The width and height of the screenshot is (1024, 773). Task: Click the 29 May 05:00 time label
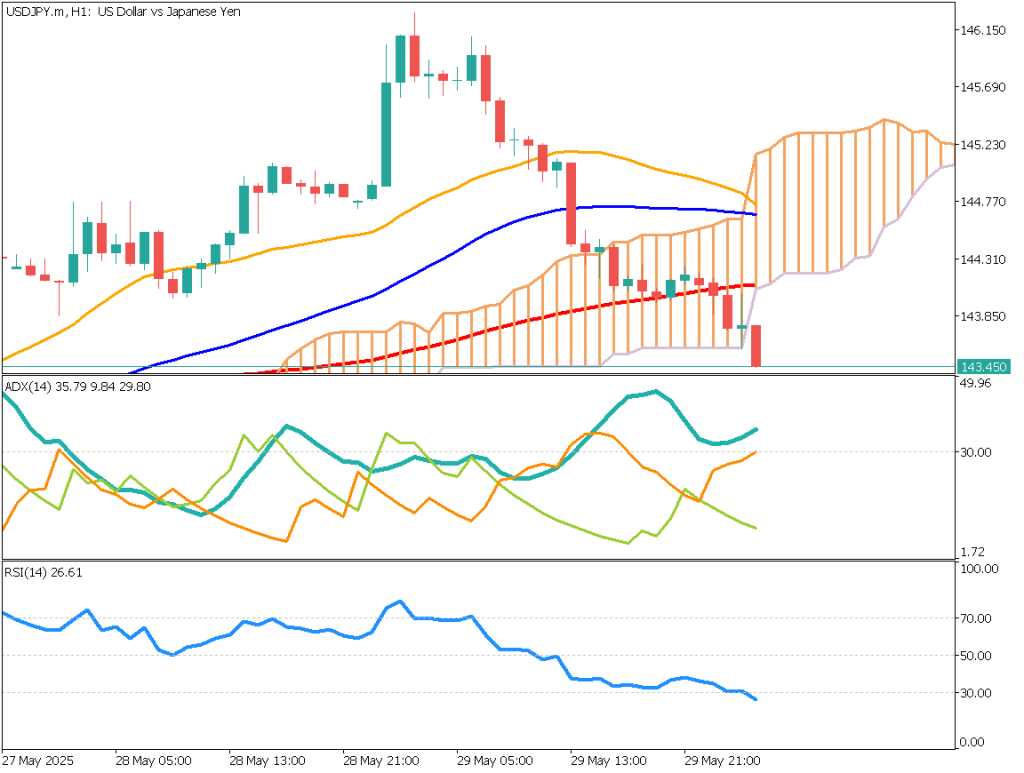(495, 758)
